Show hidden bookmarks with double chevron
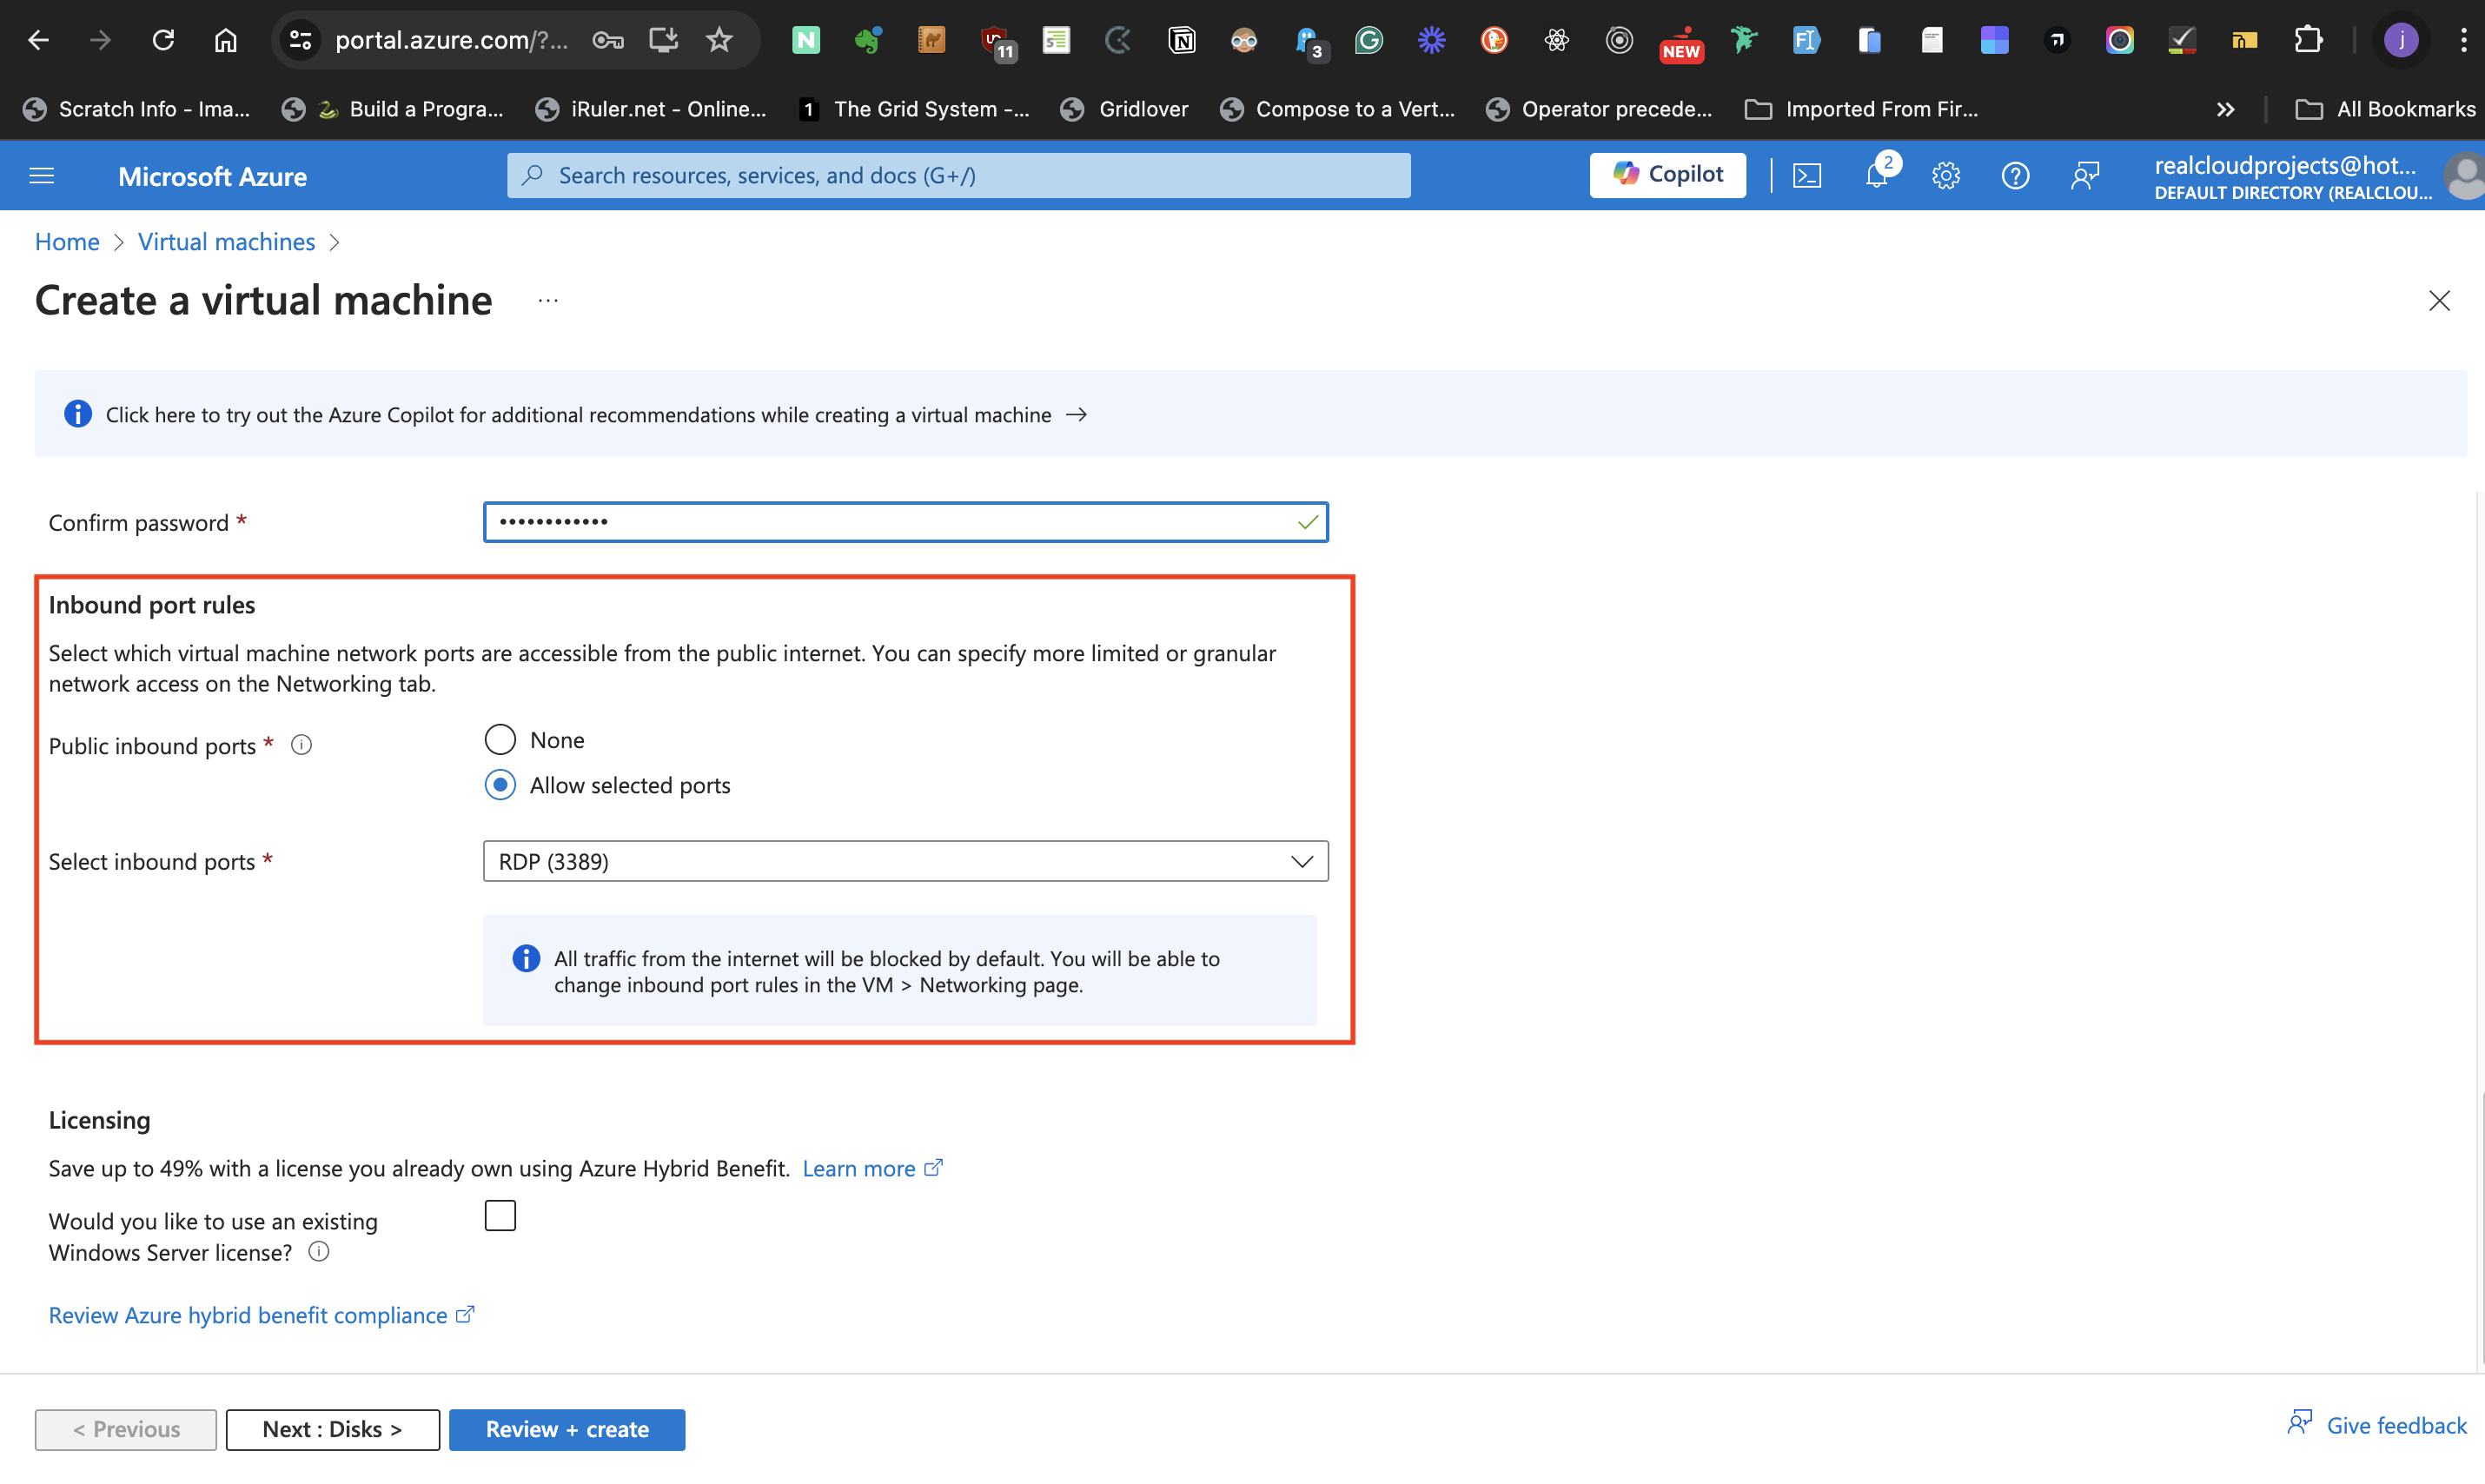2485x1484 pixels. coord(2225,109)
